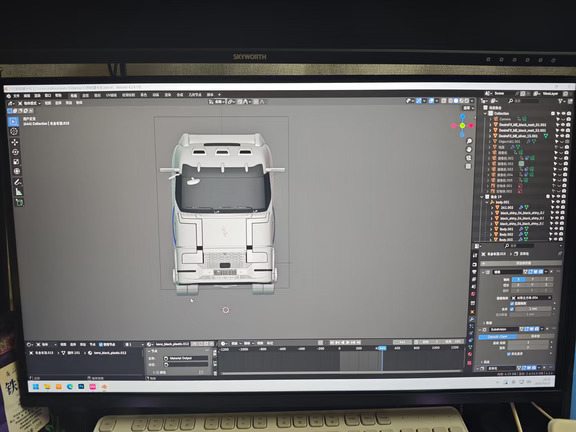Toggle X-ray in viewport header
The width and height of the screenshot is (576, 432).
pos(443,101)
